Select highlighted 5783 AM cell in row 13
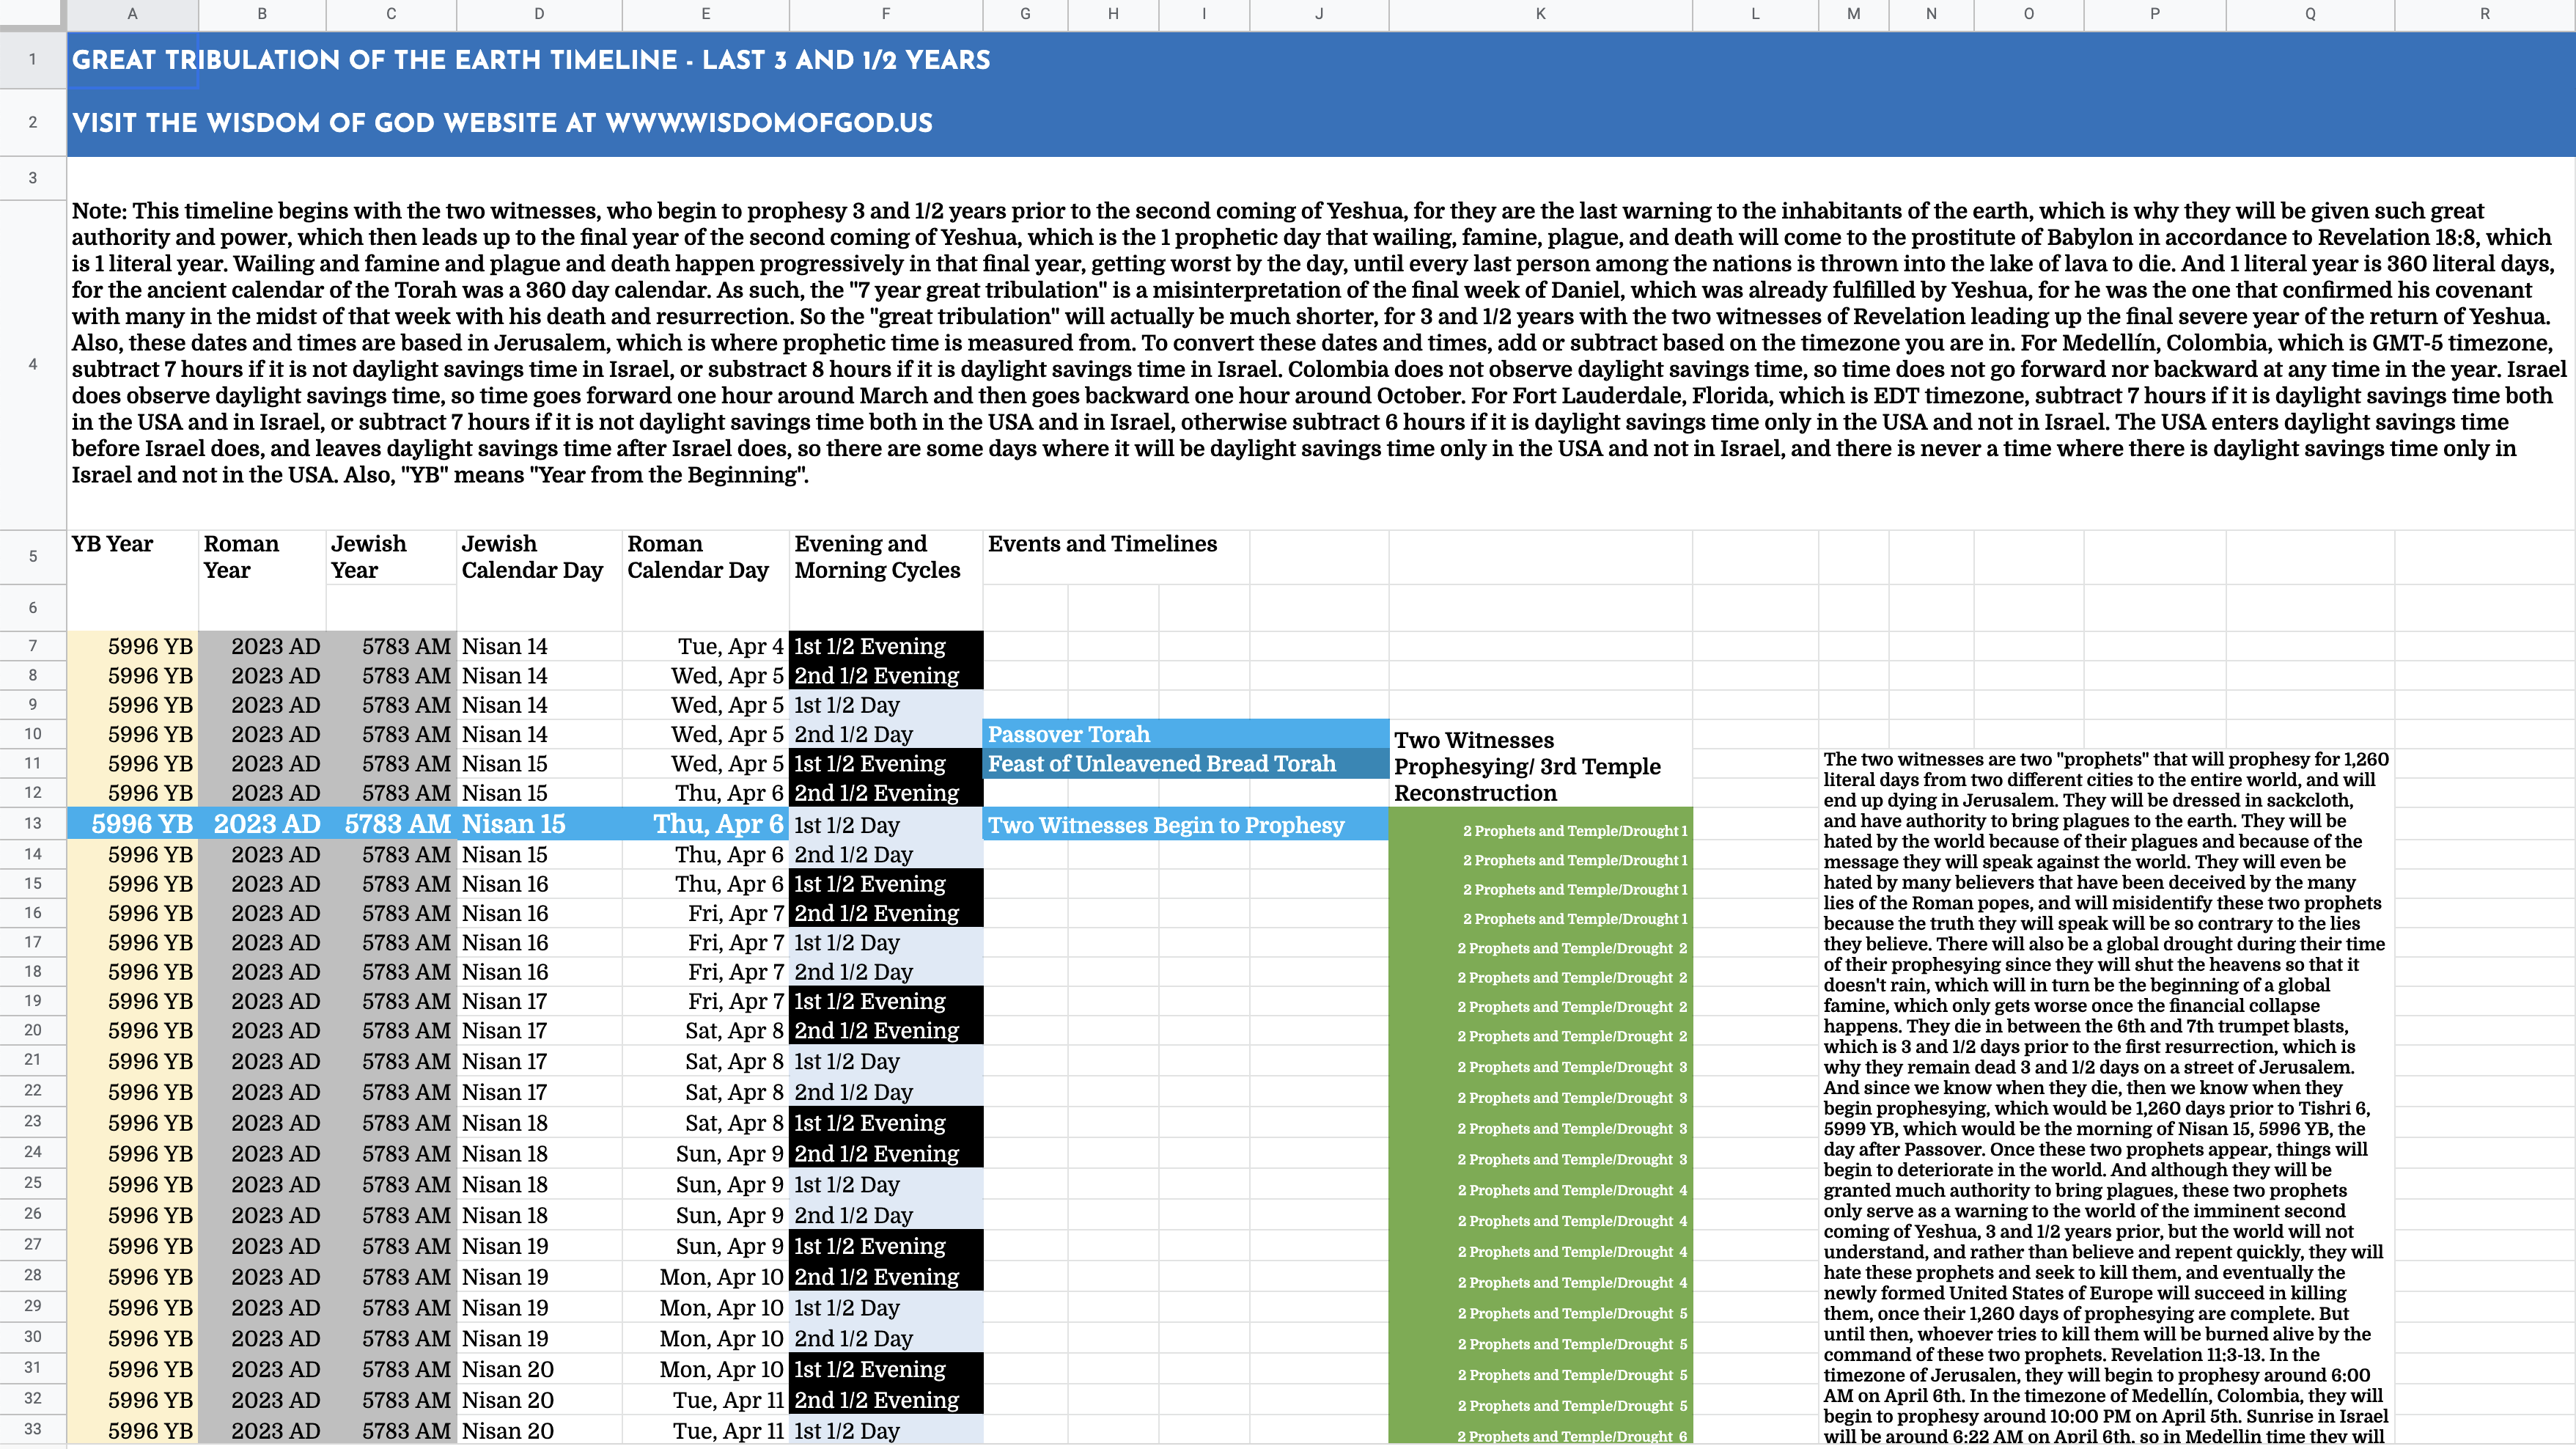 tap(391, 824)
